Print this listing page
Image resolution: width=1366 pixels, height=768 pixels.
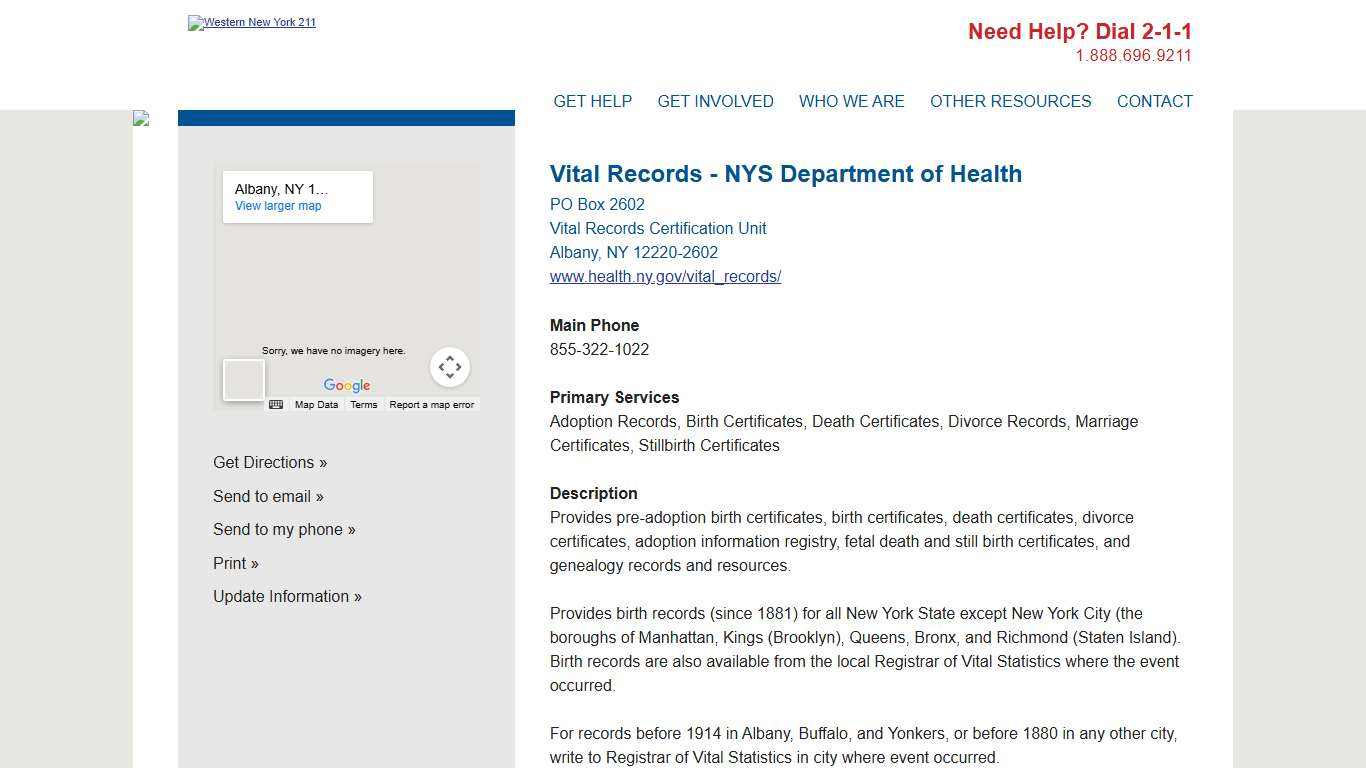click(x=236, y=564)
